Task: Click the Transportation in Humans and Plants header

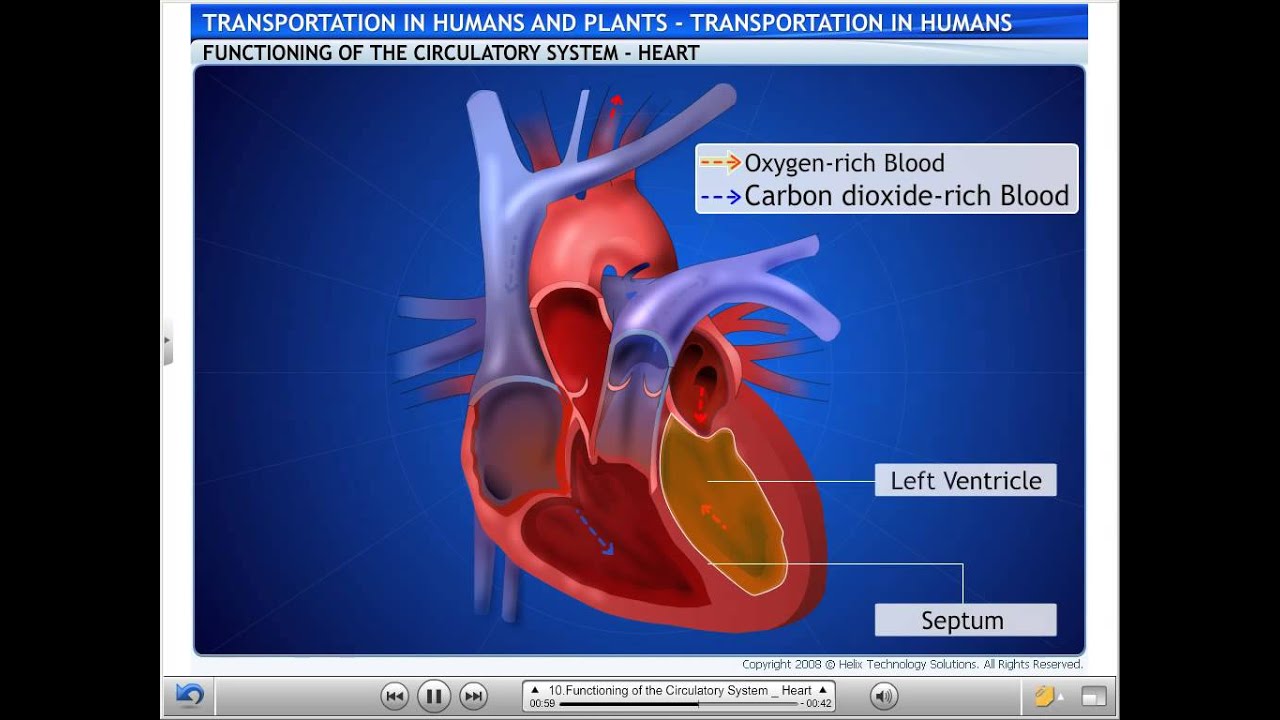Action: click(607, 23)
